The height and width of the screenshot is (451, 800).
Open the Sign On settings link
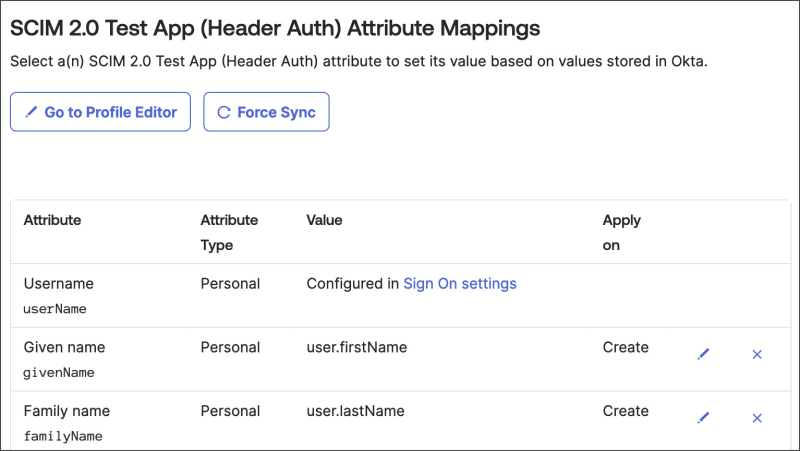[460, 284]
